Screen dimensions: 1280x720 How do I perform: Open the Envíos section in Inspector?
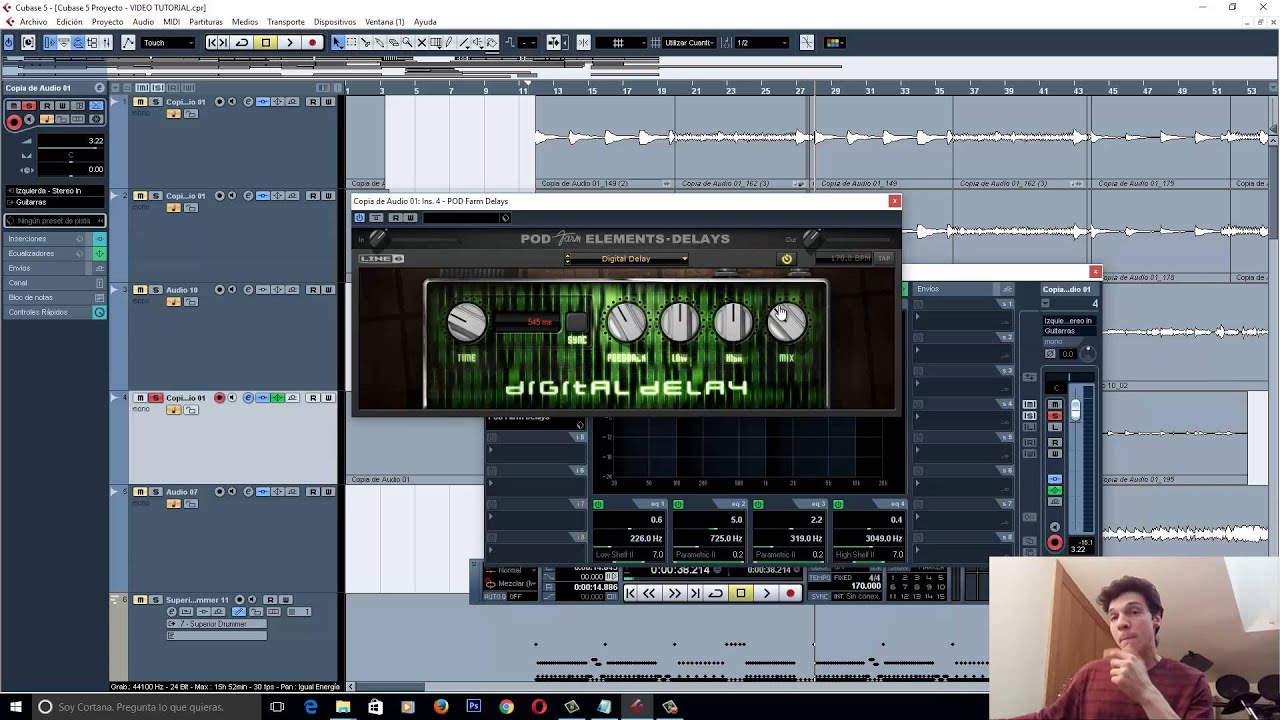[x=55, y=268]
